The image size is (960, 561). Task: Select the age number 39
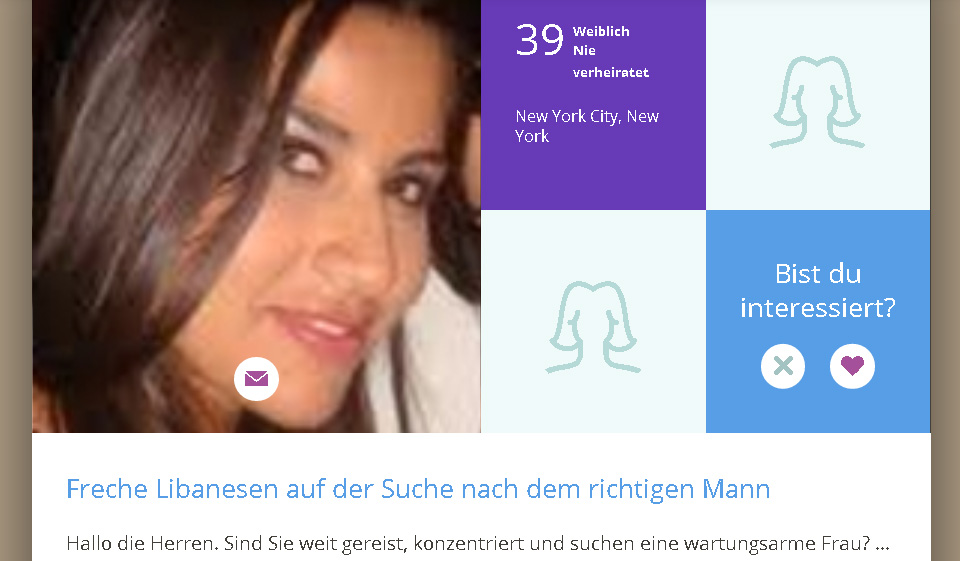click(539, 40)
